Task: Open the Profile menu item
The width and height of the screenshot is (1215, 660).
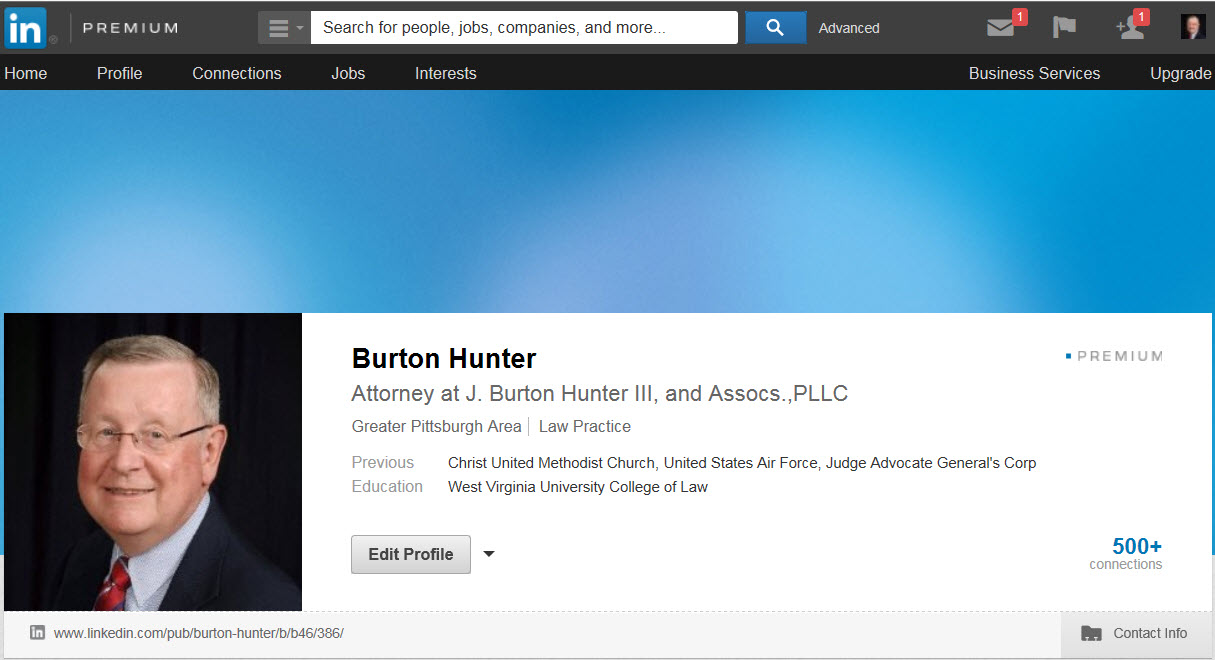Action: (x=120, y=73)
